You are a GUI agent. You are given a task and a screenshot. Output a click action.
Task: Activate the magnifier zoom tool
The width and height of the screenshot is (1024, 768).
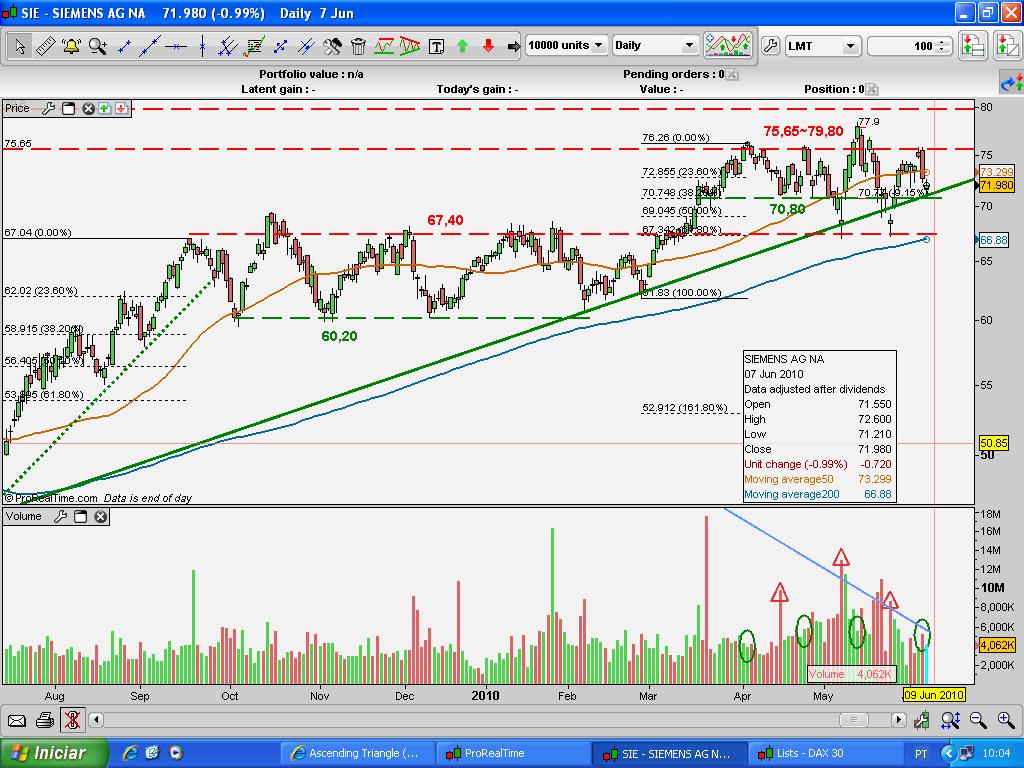tap(98, 46)
